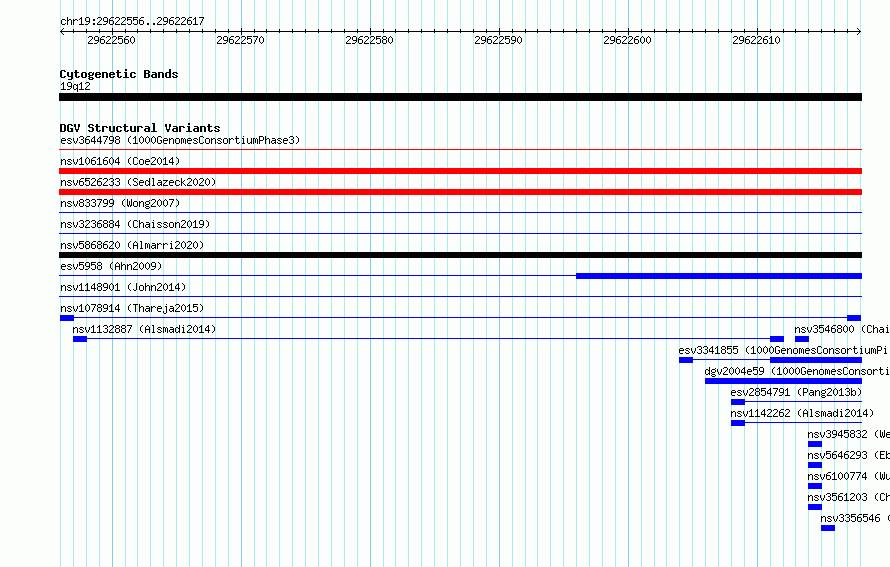Image resolution: width=890 pixels, height=567 pixels.
Task: Click ruler position 29622600
Action: (x=627, y=40)
